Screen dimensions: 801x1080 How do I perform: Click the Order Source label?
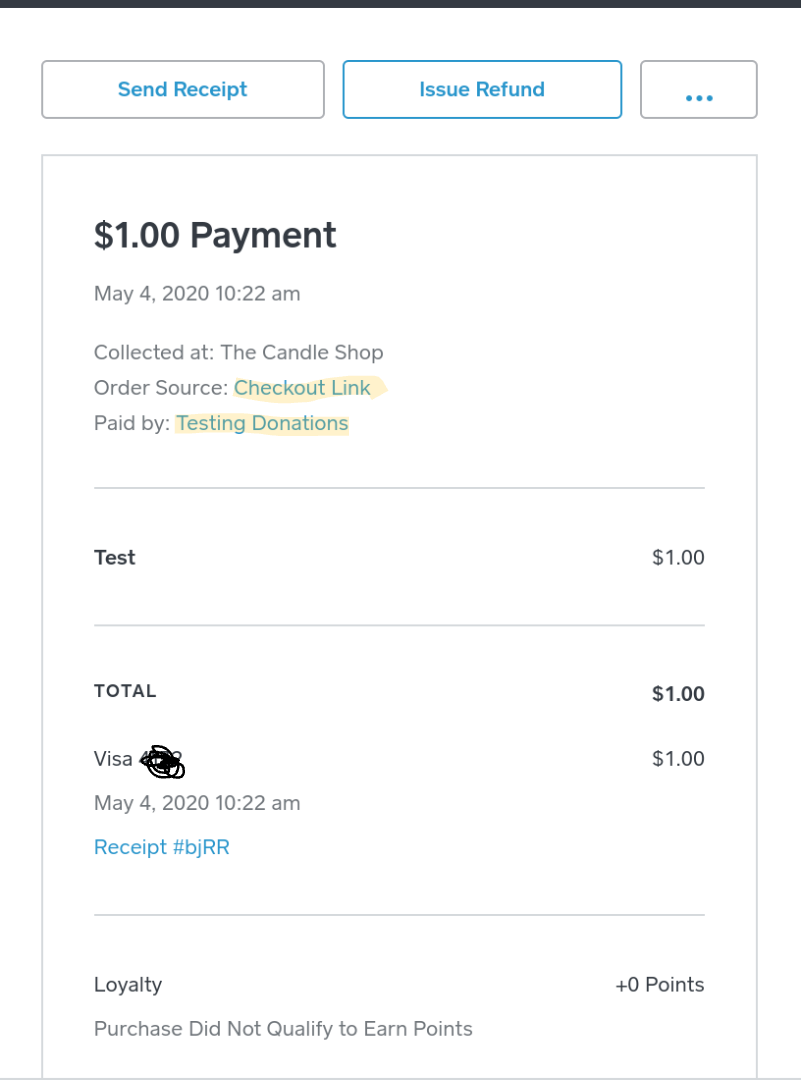tap(160, 388)
